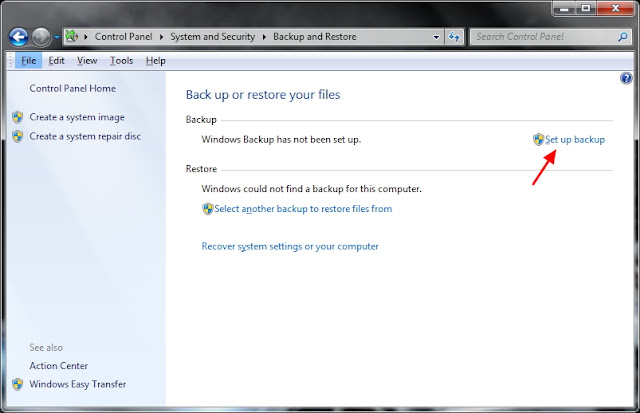Expand the arrow after System and Security

point(264,37)
